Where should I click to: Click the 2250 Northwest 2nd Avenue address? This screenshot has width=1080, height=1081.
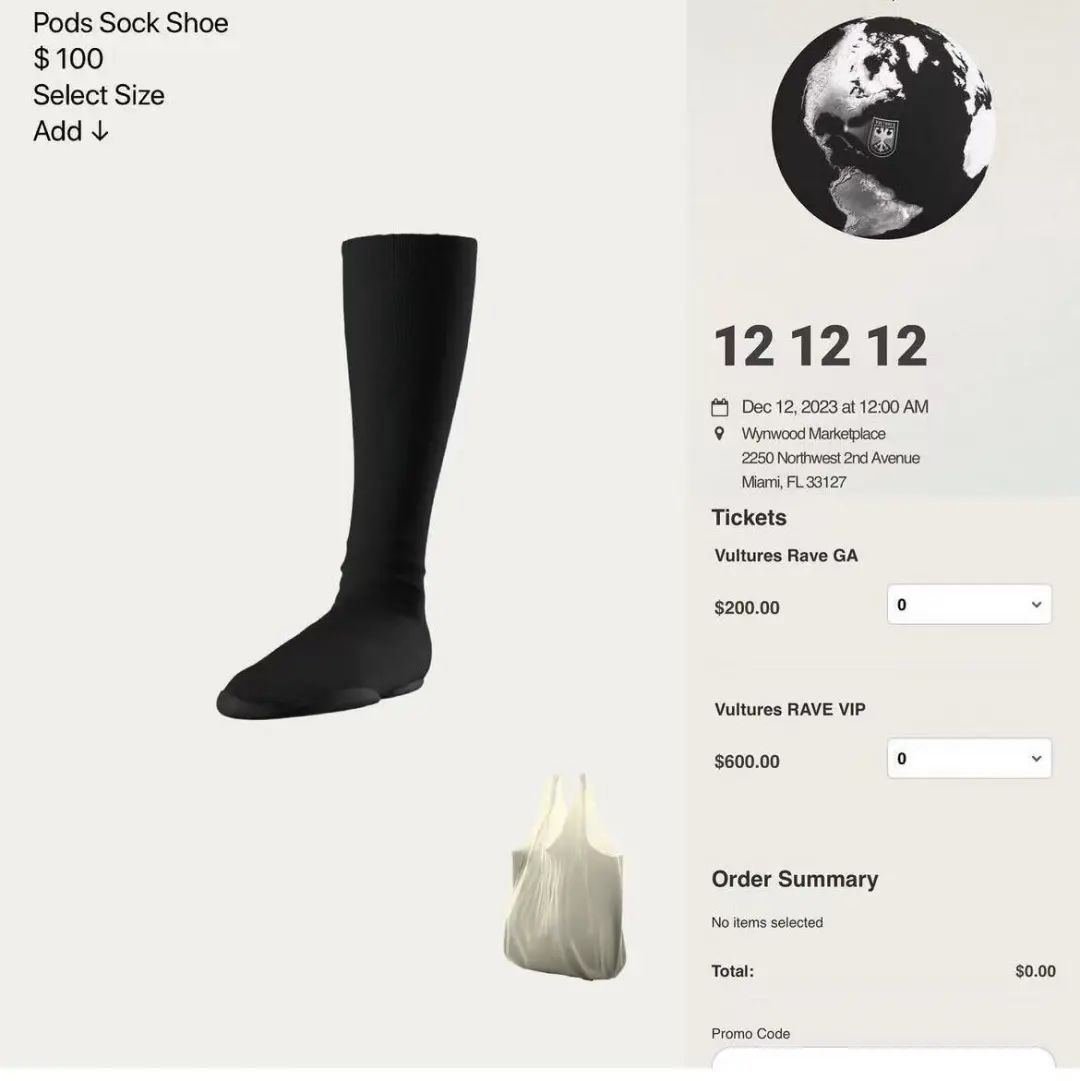831,458
